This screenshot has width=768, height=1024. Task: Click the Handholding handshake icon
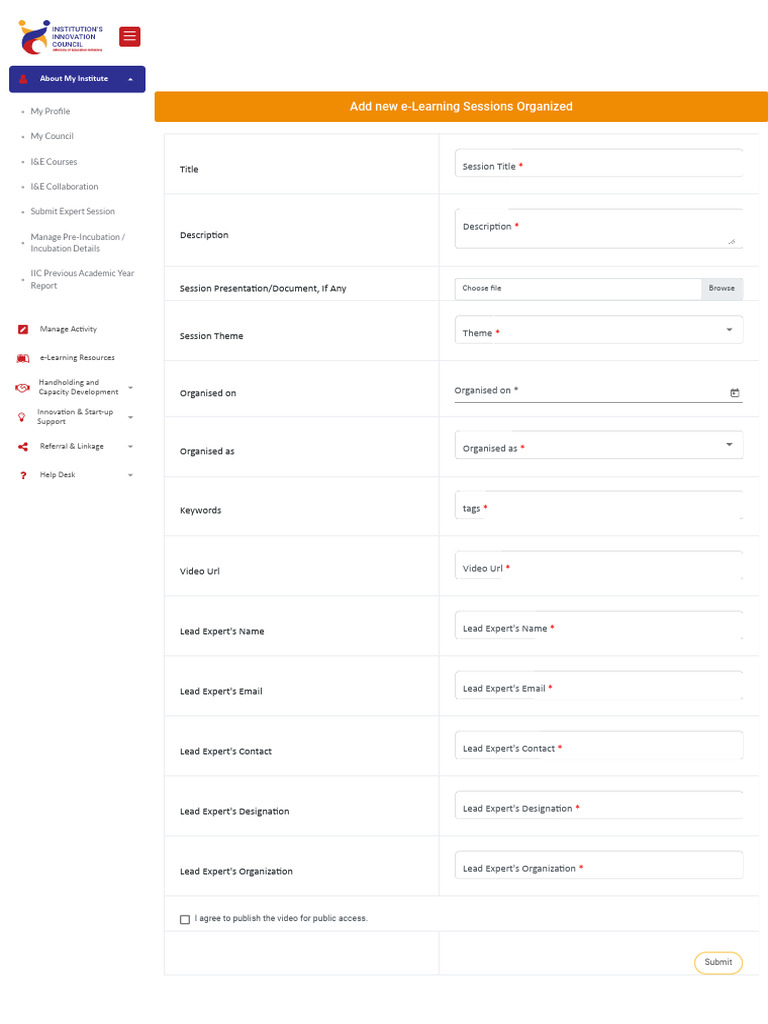coord(22,387)
